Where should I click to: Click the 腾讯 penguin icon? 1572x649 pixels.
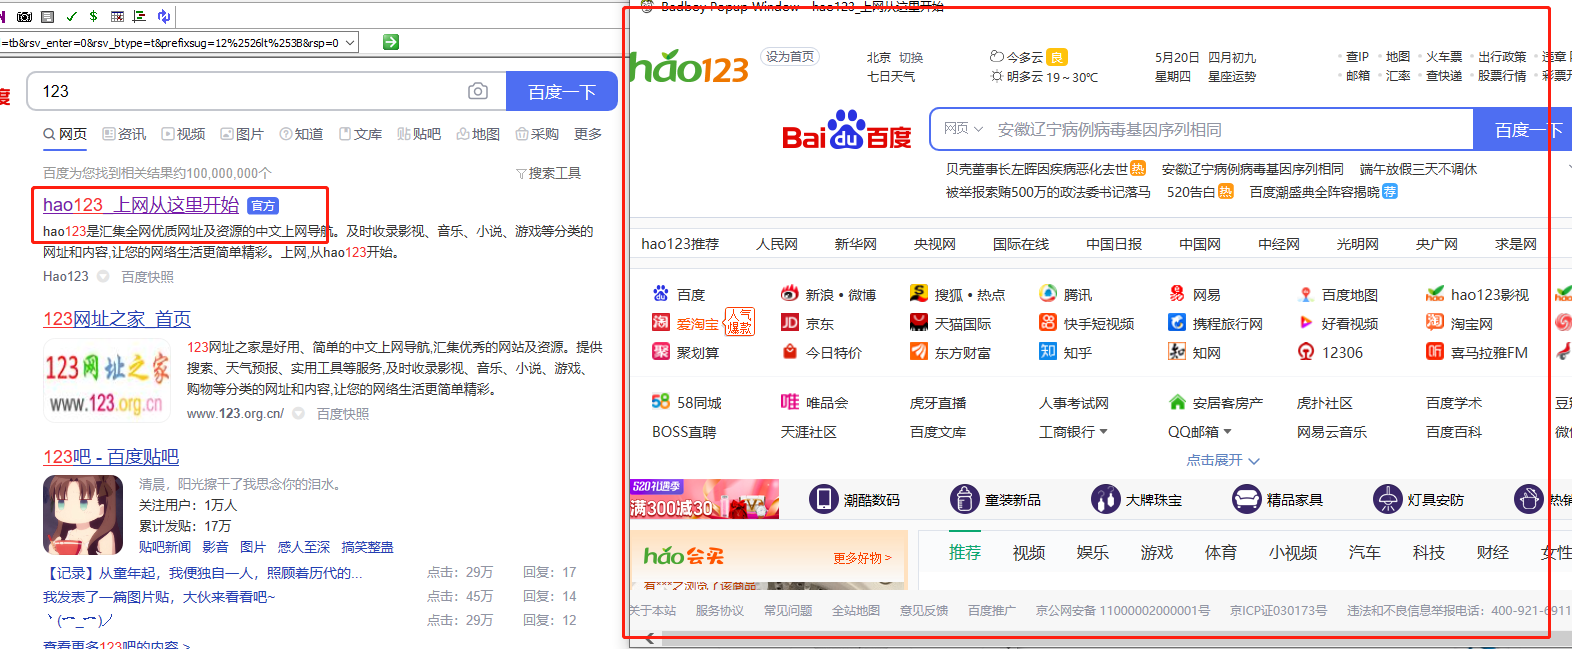coord(1048,294)
